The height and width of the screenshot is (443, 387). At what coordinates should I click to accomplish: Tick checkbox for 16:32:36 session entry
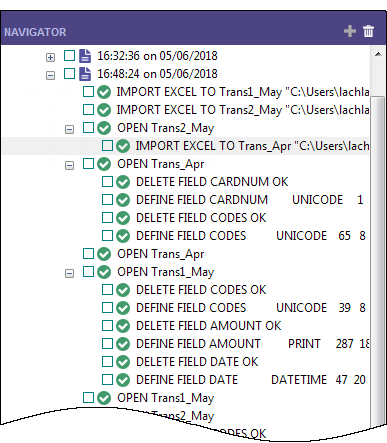pyautogui.click(x=69, y=55)
